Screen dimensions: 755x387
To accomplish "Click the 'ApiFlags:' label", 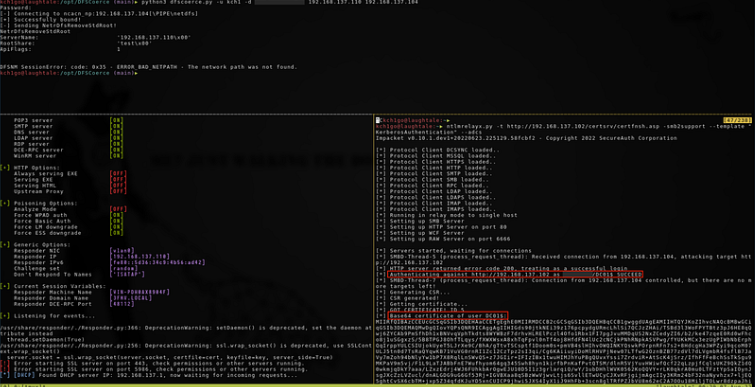I will (15, 49).
